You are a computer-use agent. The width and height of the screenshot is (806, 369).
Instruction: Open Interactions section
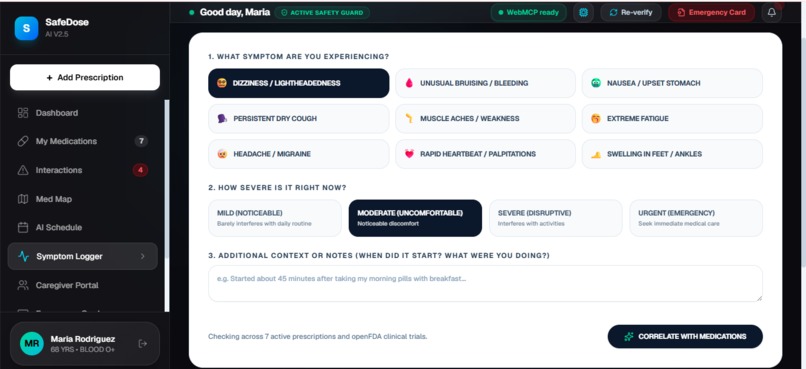(82, 170)
